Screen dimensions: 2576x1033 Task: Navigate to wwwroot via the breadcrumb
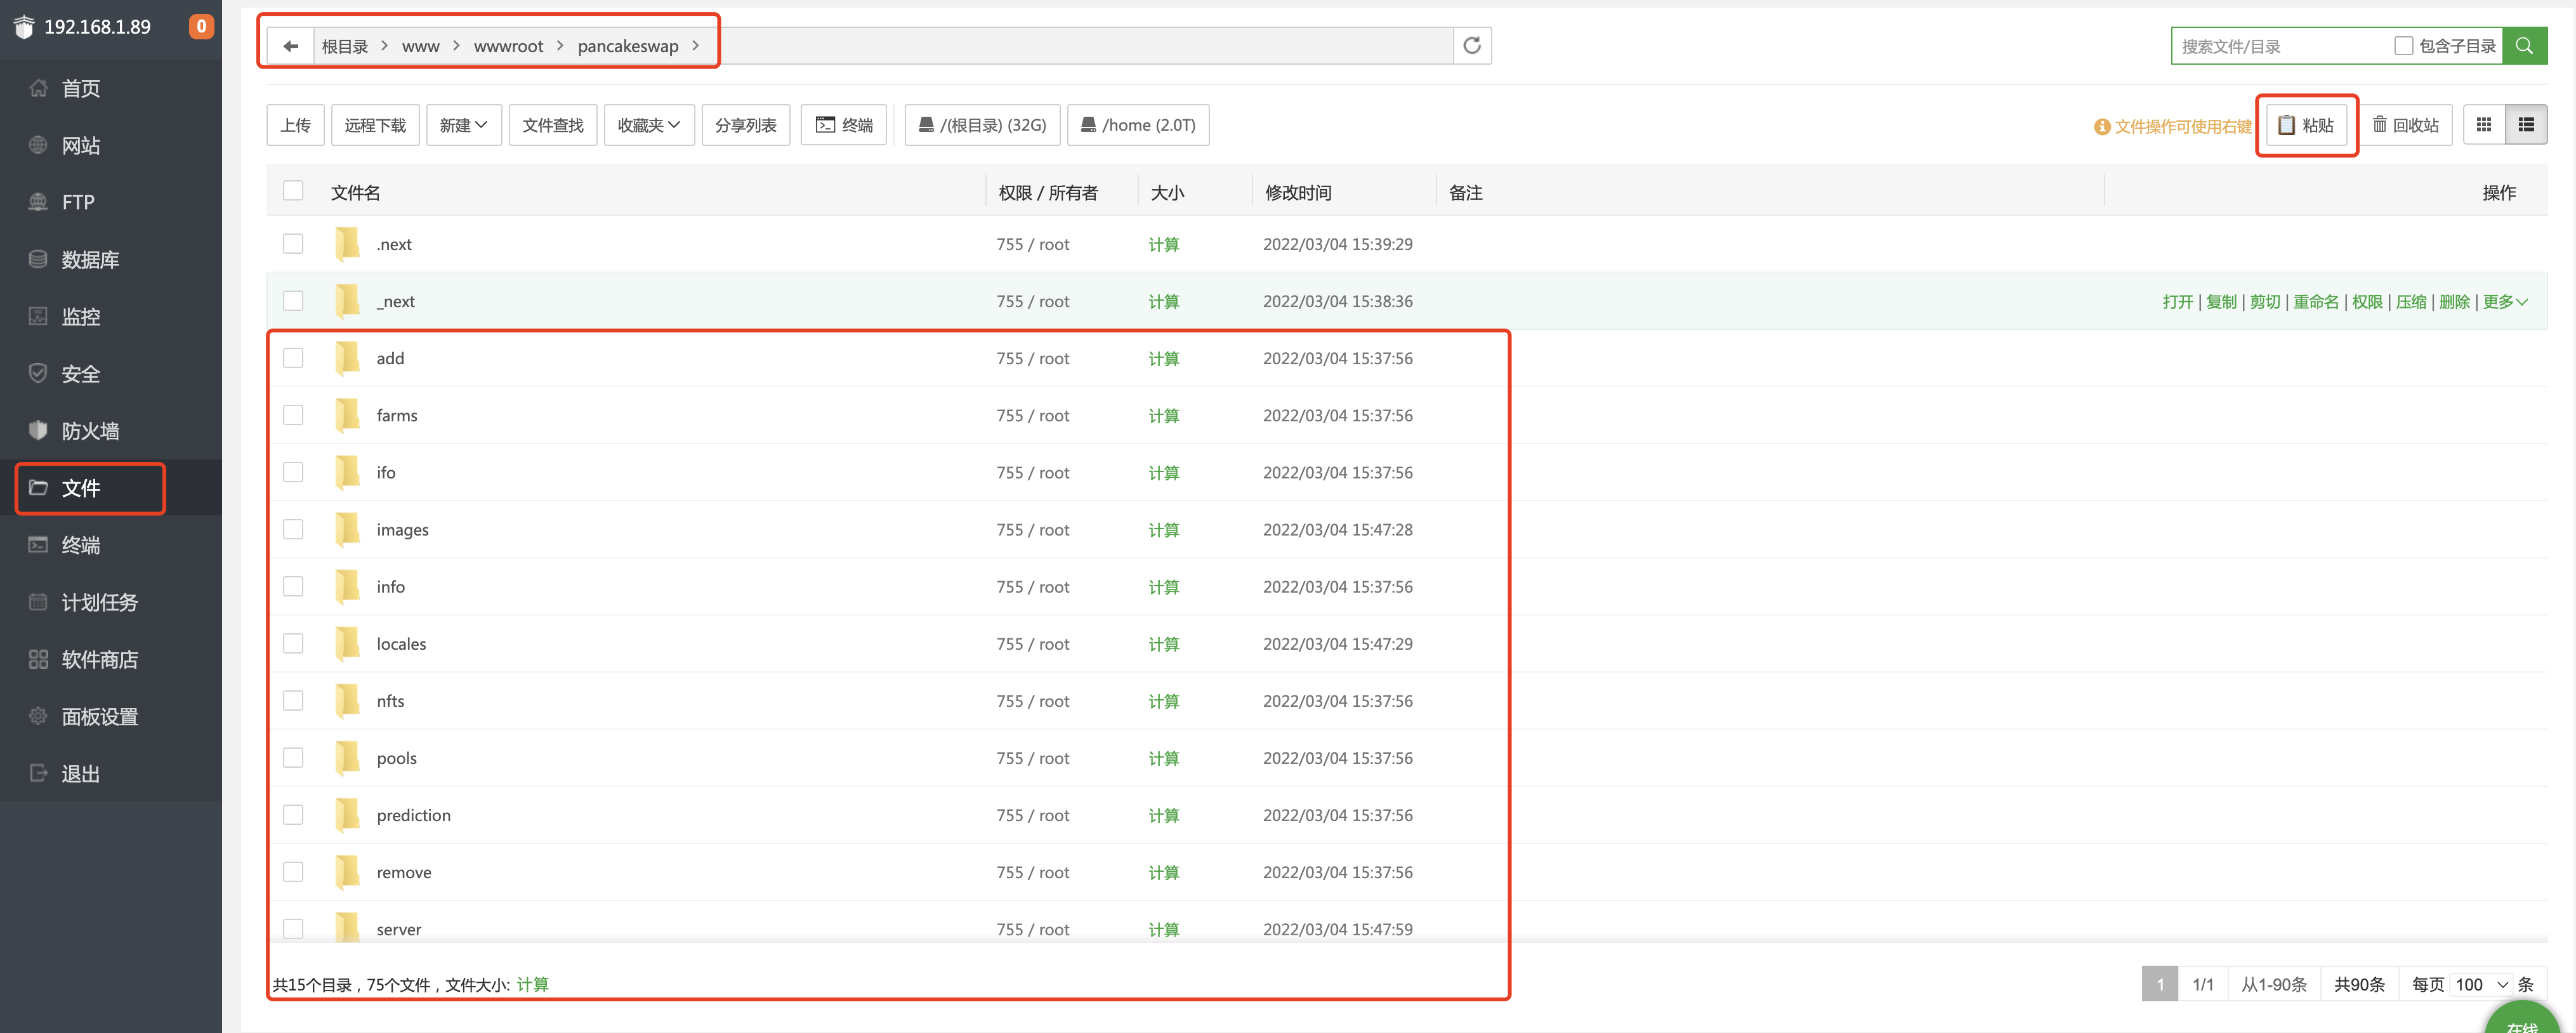[508, 45]
